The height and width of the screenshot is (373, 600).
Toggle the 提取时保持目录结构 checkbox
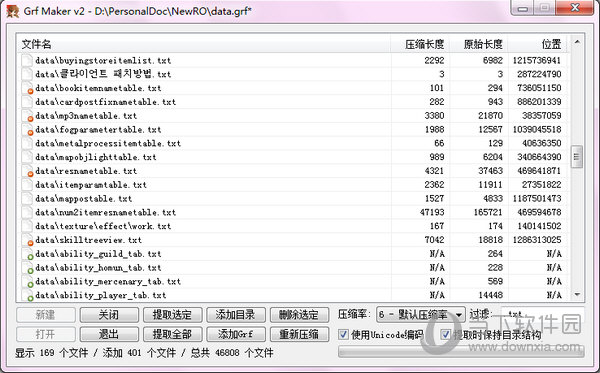click(445, 335)
